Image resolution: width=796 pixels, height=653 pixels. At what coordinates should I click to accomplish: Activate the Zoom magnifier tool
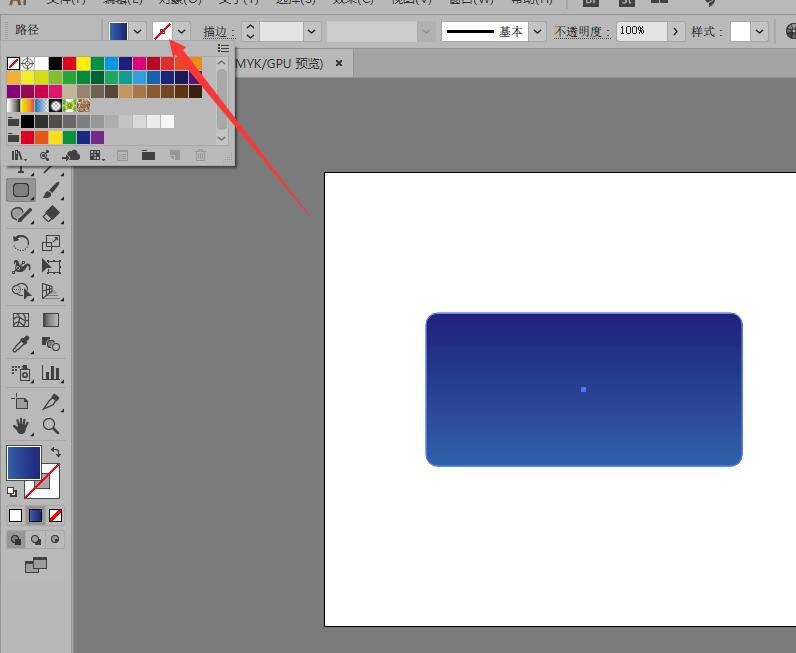(51, 426)
